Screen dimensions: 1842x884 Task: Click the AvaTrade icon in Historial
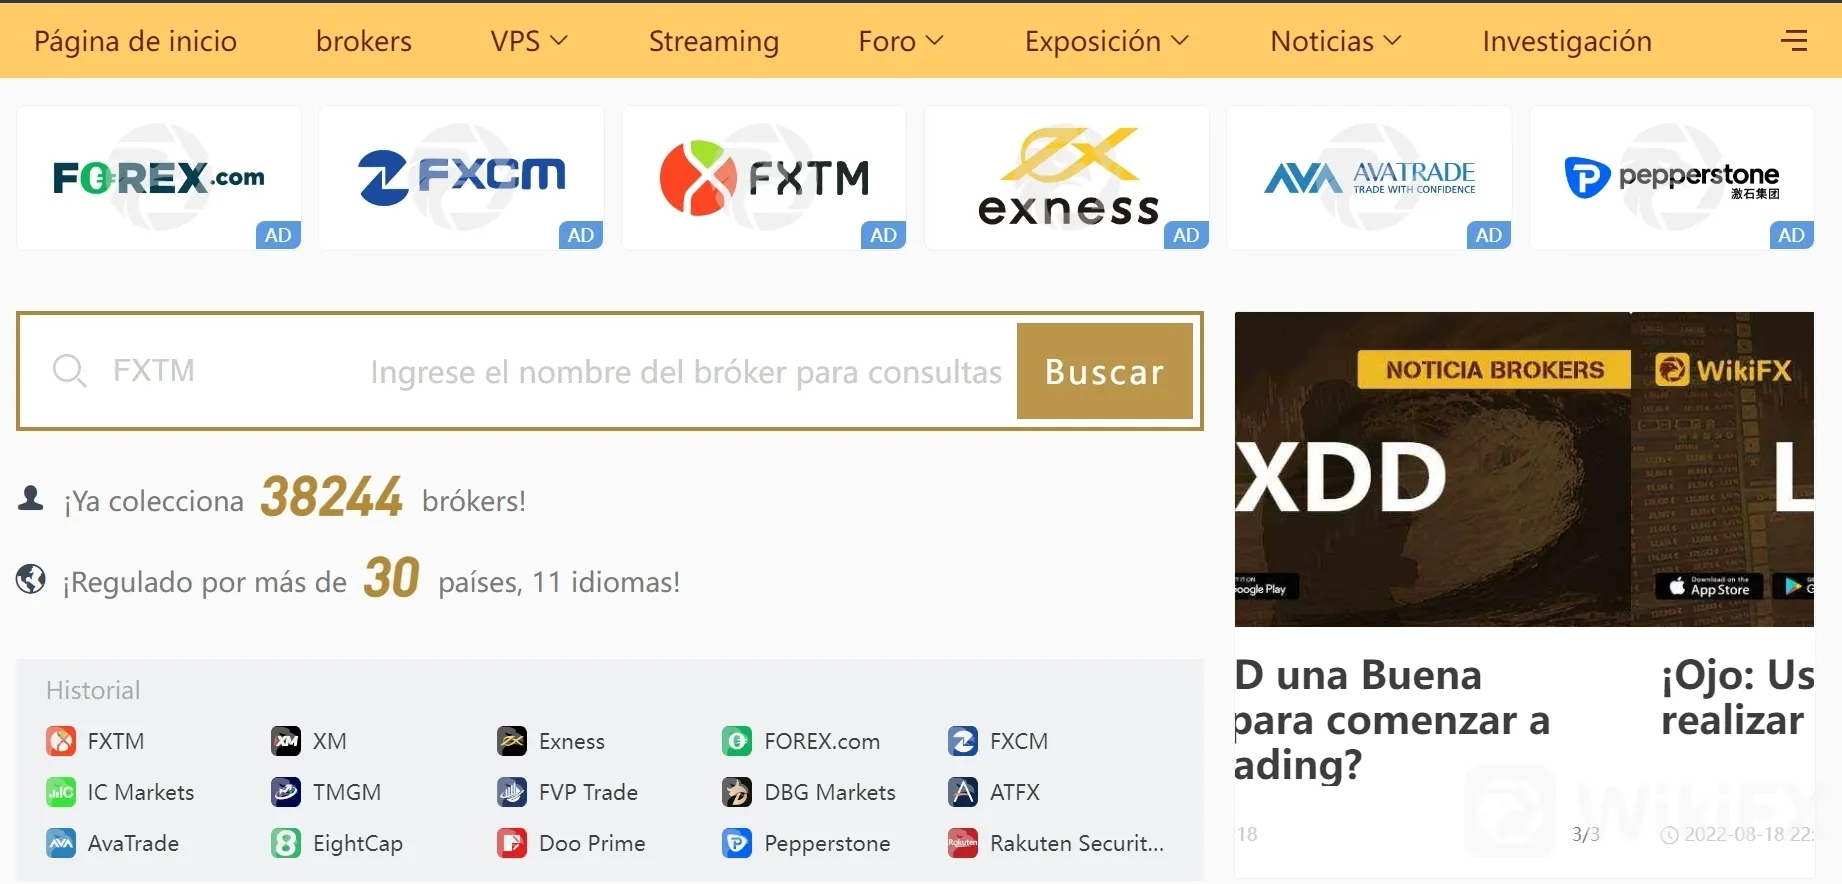click(x=61, y=843)
